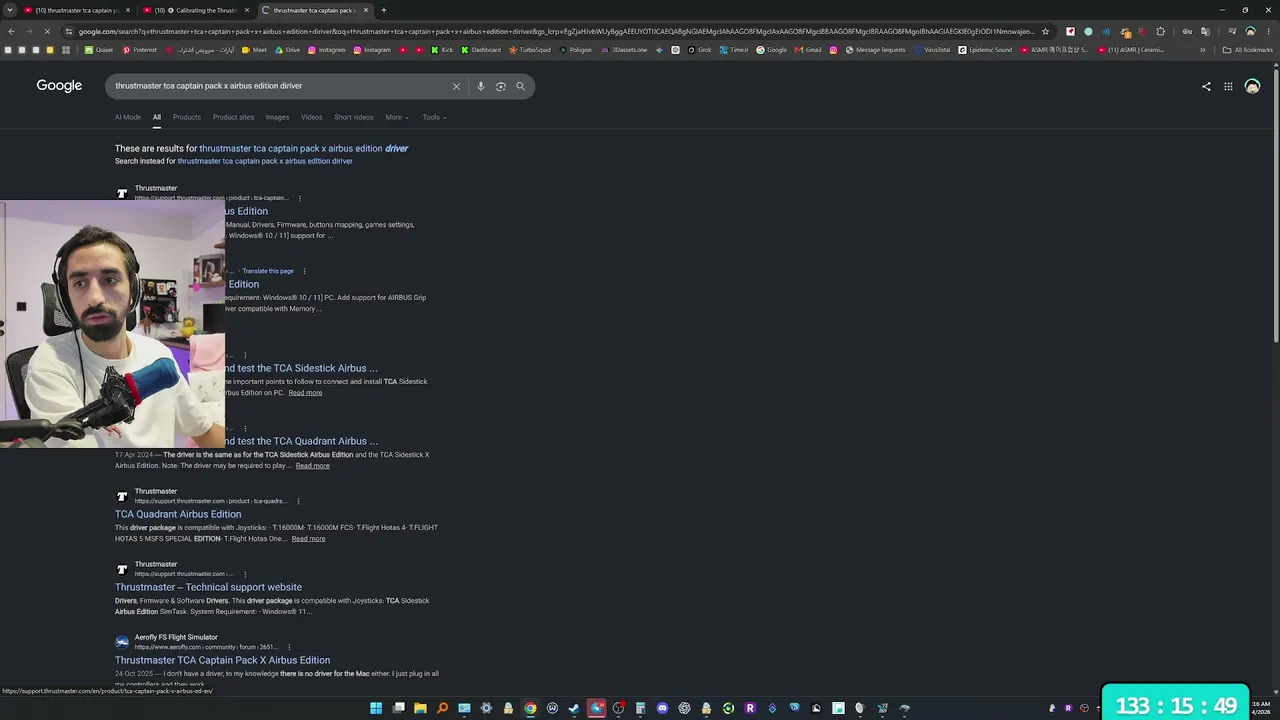Switch to the Calibrating the Thrustmaster browser tab

pyautogui.click(x=195, y=10)
